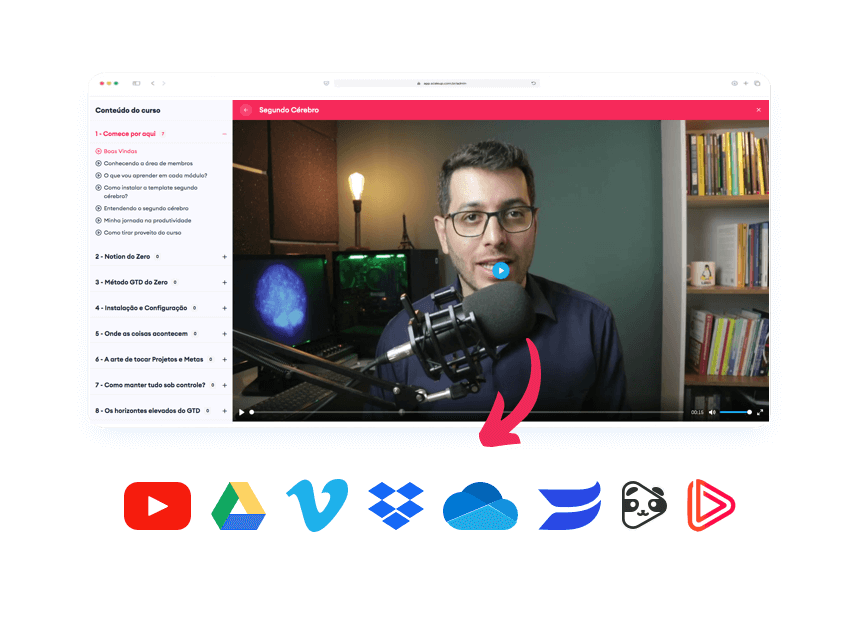The image size is (860, 620).
Task: Click the Google Drive logo icon
Action: click(238, 505)
